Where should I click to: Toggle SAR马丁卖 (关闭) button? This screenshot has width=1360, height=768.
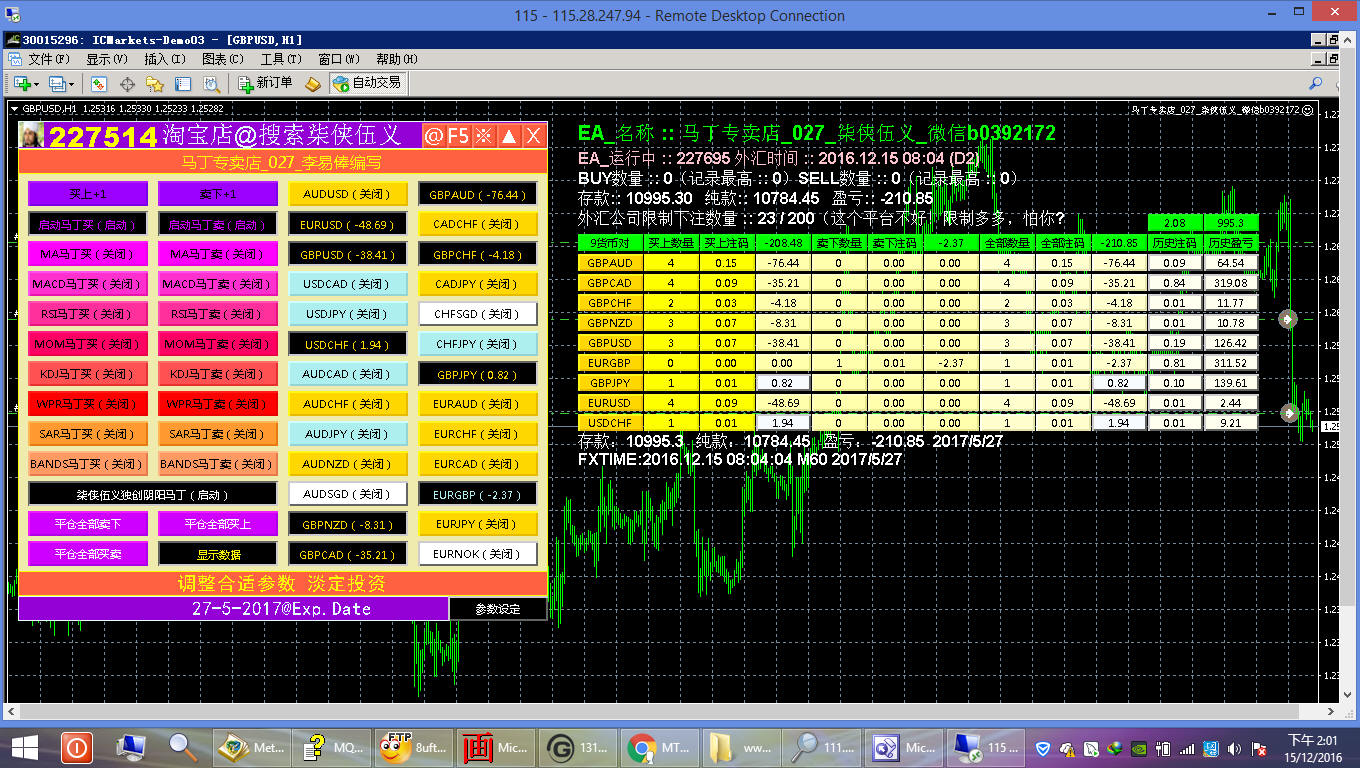pyautogui.click(x=217, y=434)
